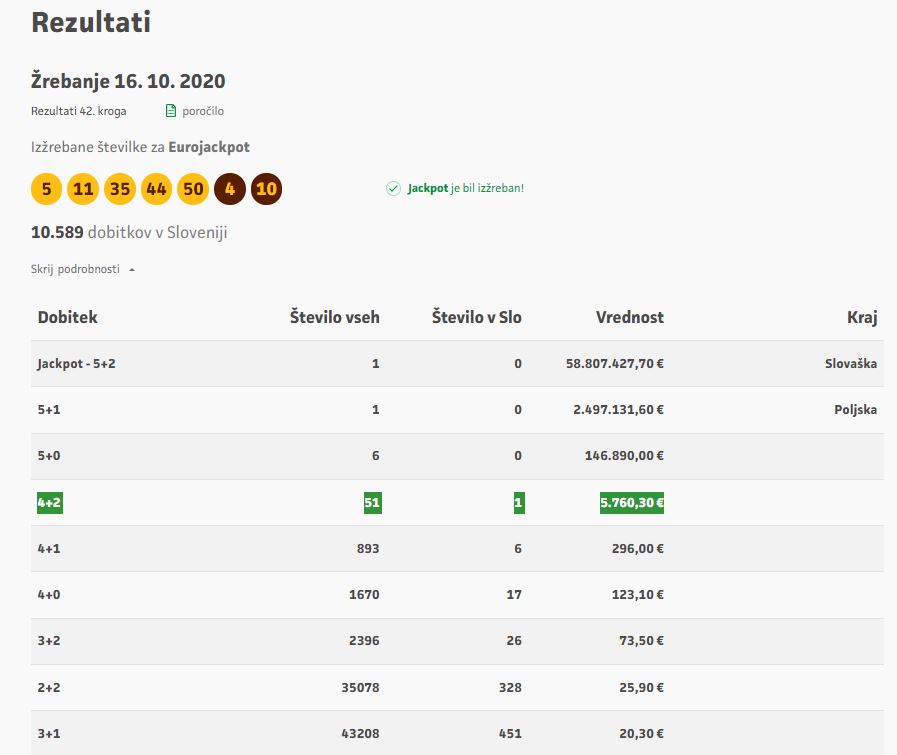Click the poročilo report link text
897x755 pixels.
coord(203,111)
